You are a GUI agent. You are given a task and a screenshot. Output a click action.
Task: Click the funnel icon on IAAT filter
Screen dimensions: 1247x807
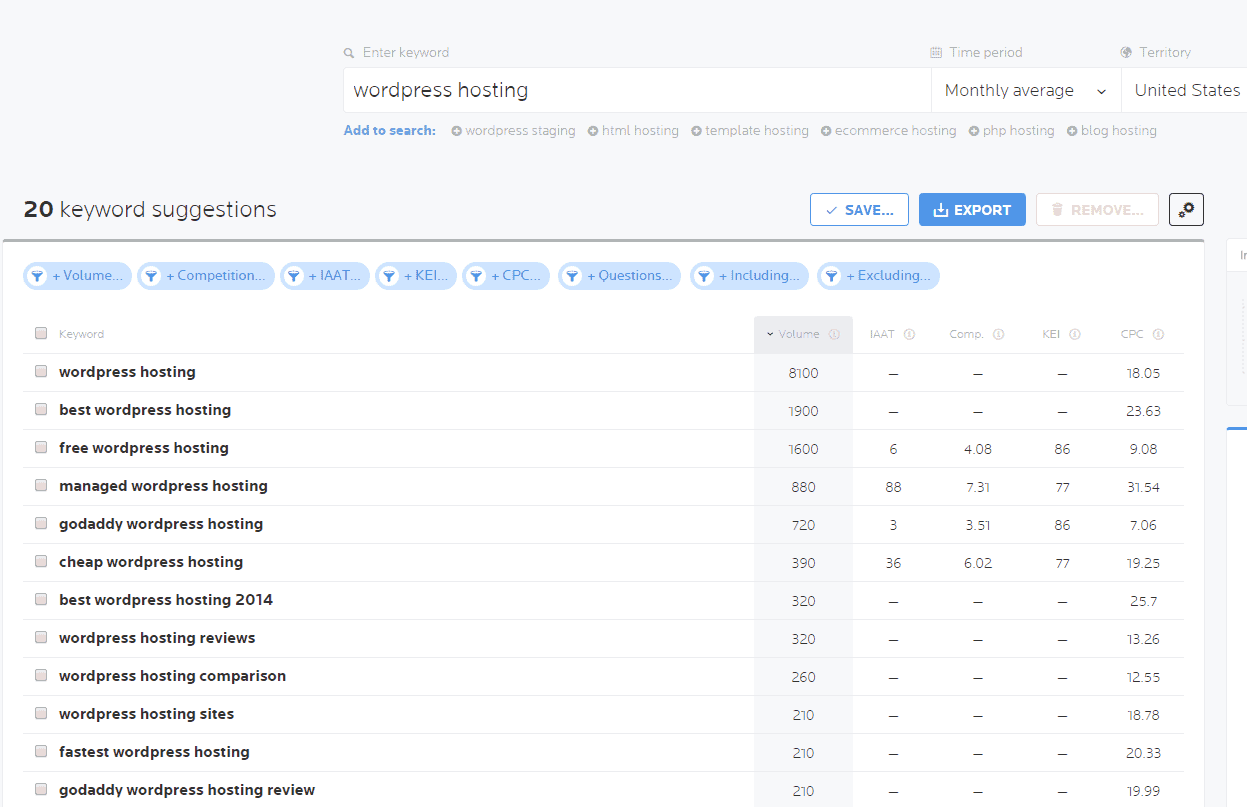point(294,276)
